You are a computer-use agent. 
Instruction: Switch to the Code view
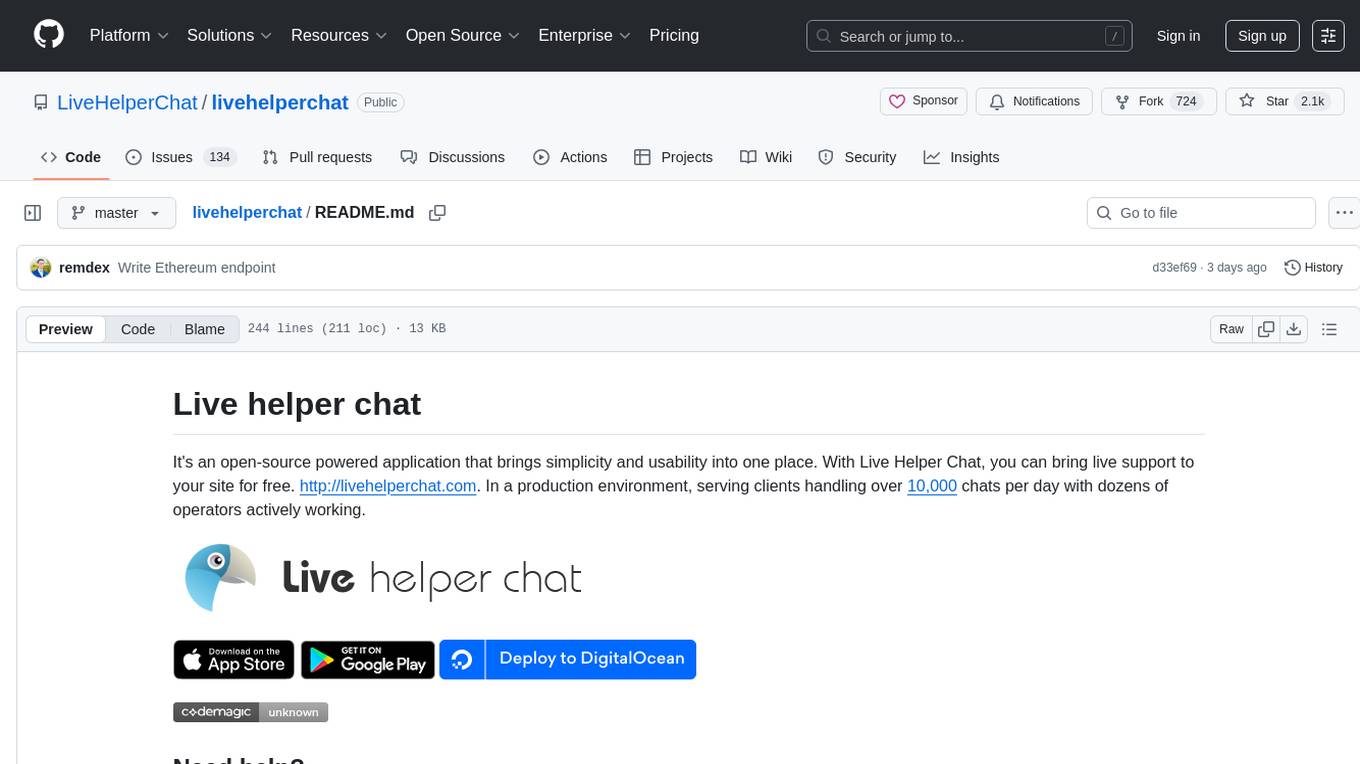tap(138, 329)
